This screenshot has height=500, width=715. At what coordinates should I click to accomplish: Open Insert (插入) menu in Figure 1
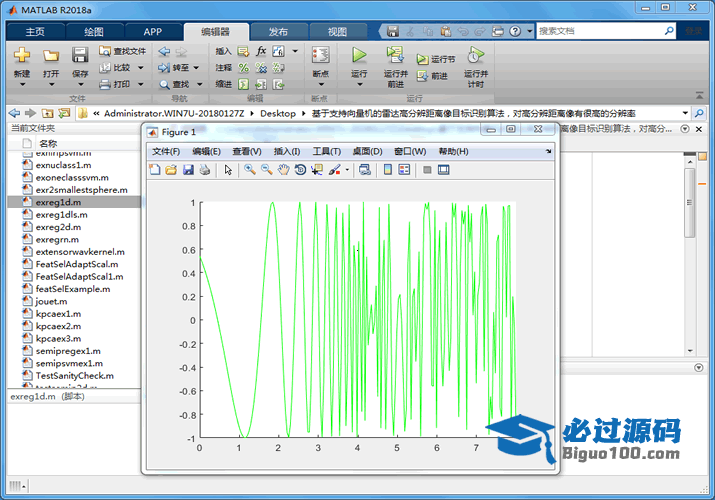[x=286, y=151]
